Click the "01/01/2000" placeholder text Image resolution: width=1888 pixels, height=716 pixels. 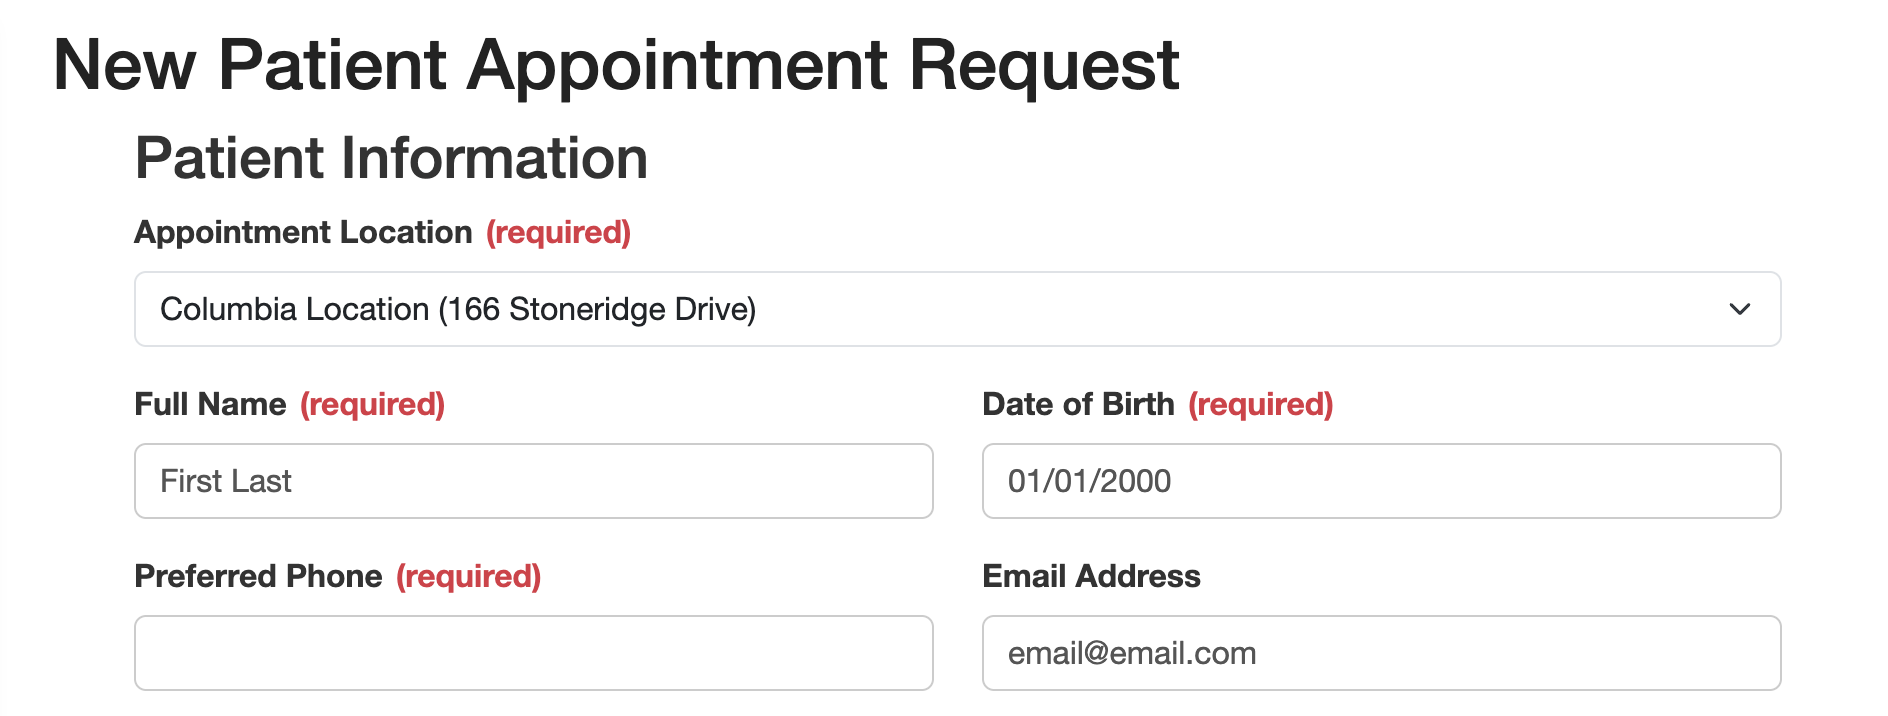tap(1089, 481)
